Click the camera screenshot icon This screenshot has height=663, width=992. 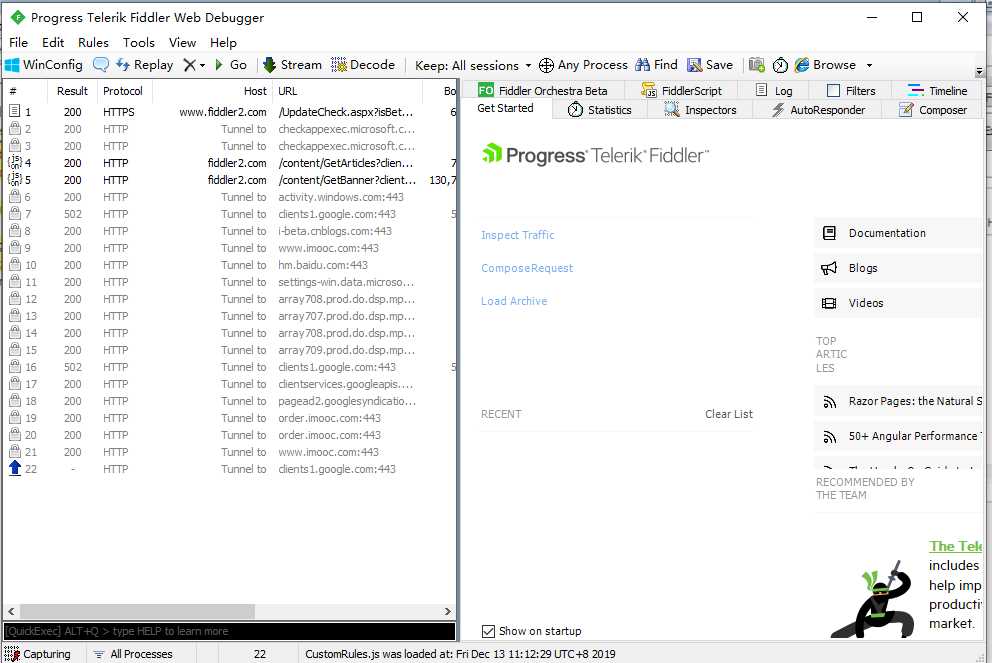757,65
